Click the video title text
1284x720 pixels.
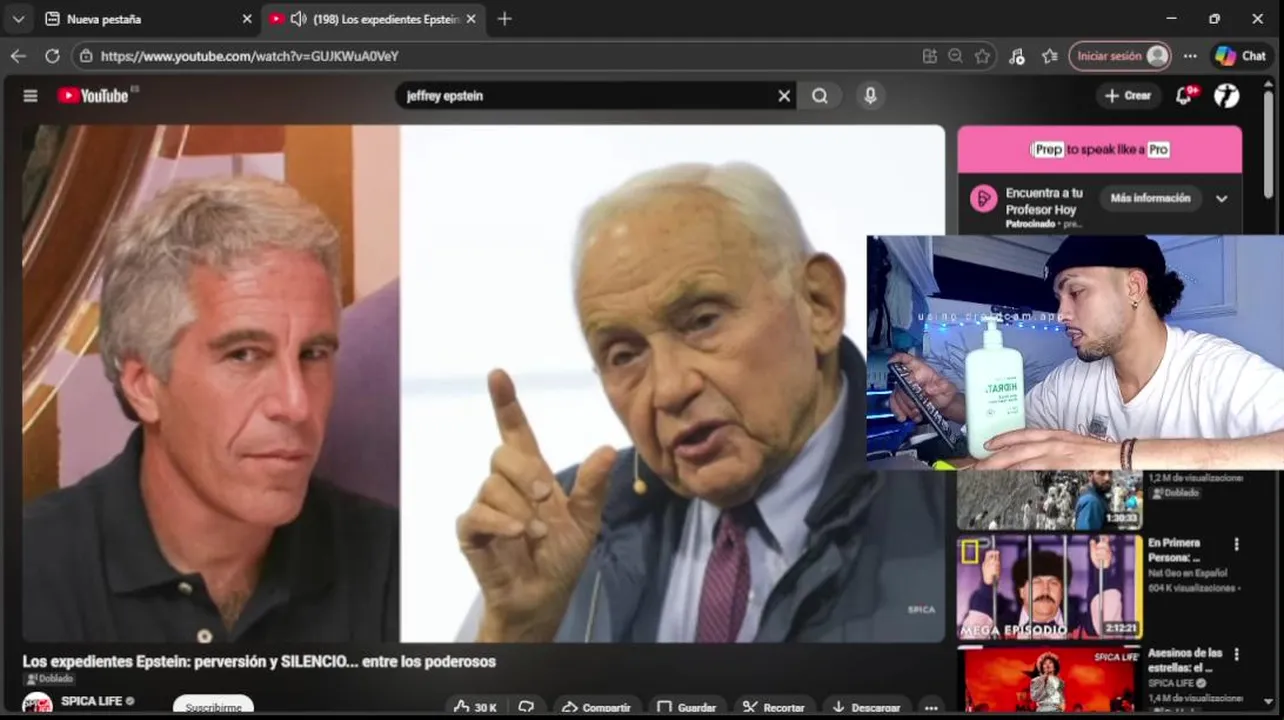click(259, 661)
